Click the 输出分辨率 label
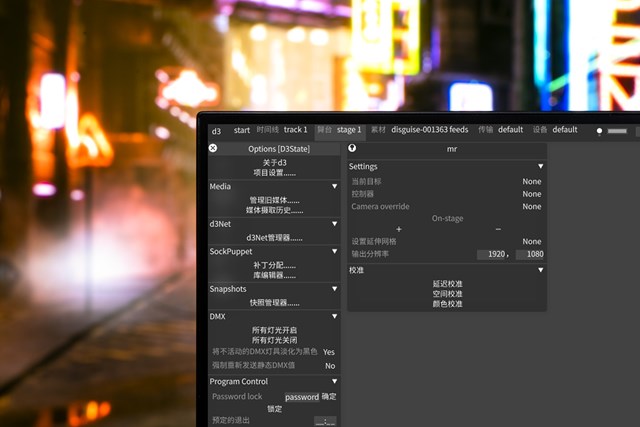 click(x=370, y=254)
